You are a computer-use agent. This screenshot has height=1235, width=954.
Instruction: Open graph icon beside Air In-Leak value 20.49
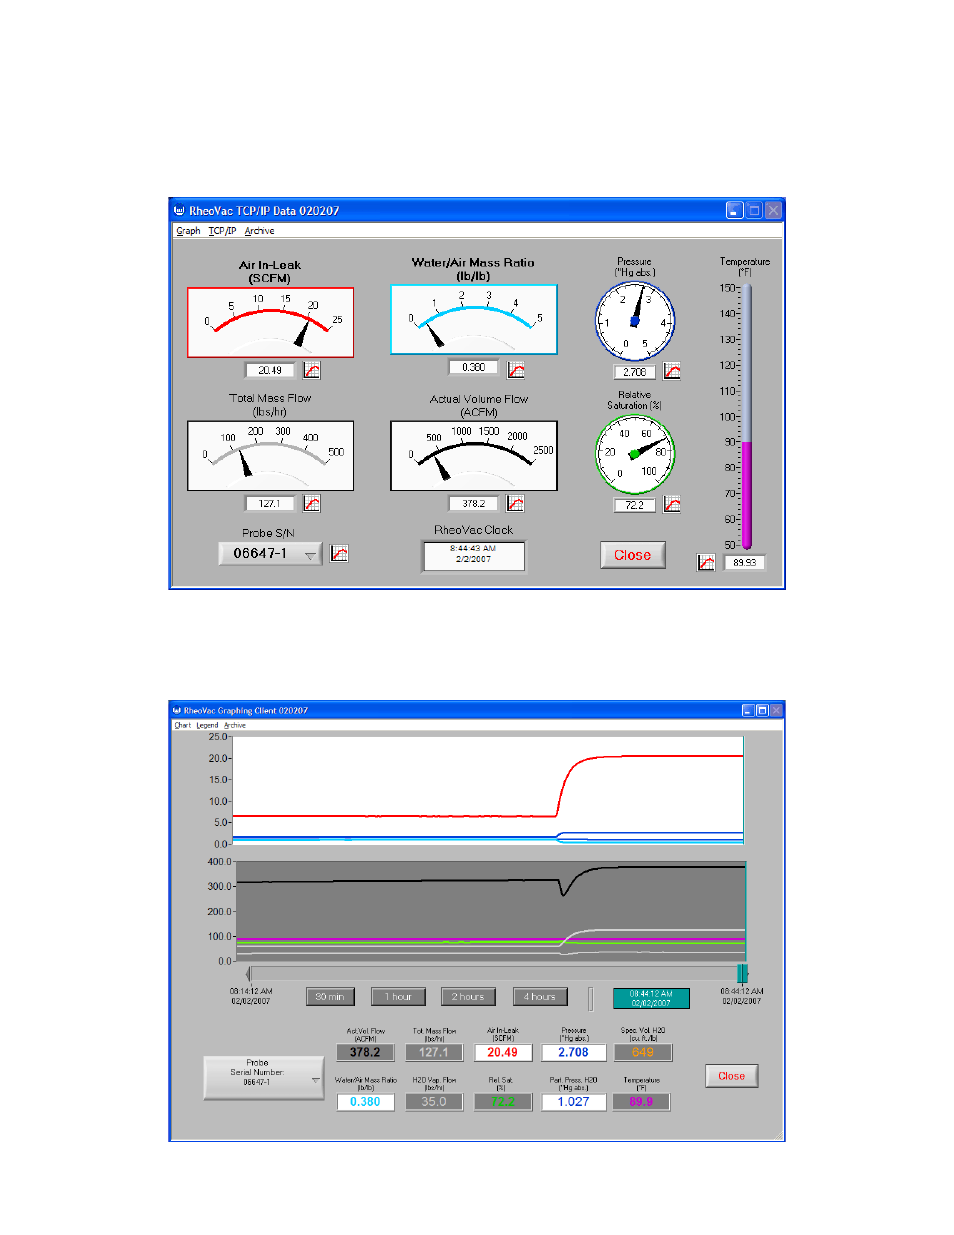[x=312, y=370]
